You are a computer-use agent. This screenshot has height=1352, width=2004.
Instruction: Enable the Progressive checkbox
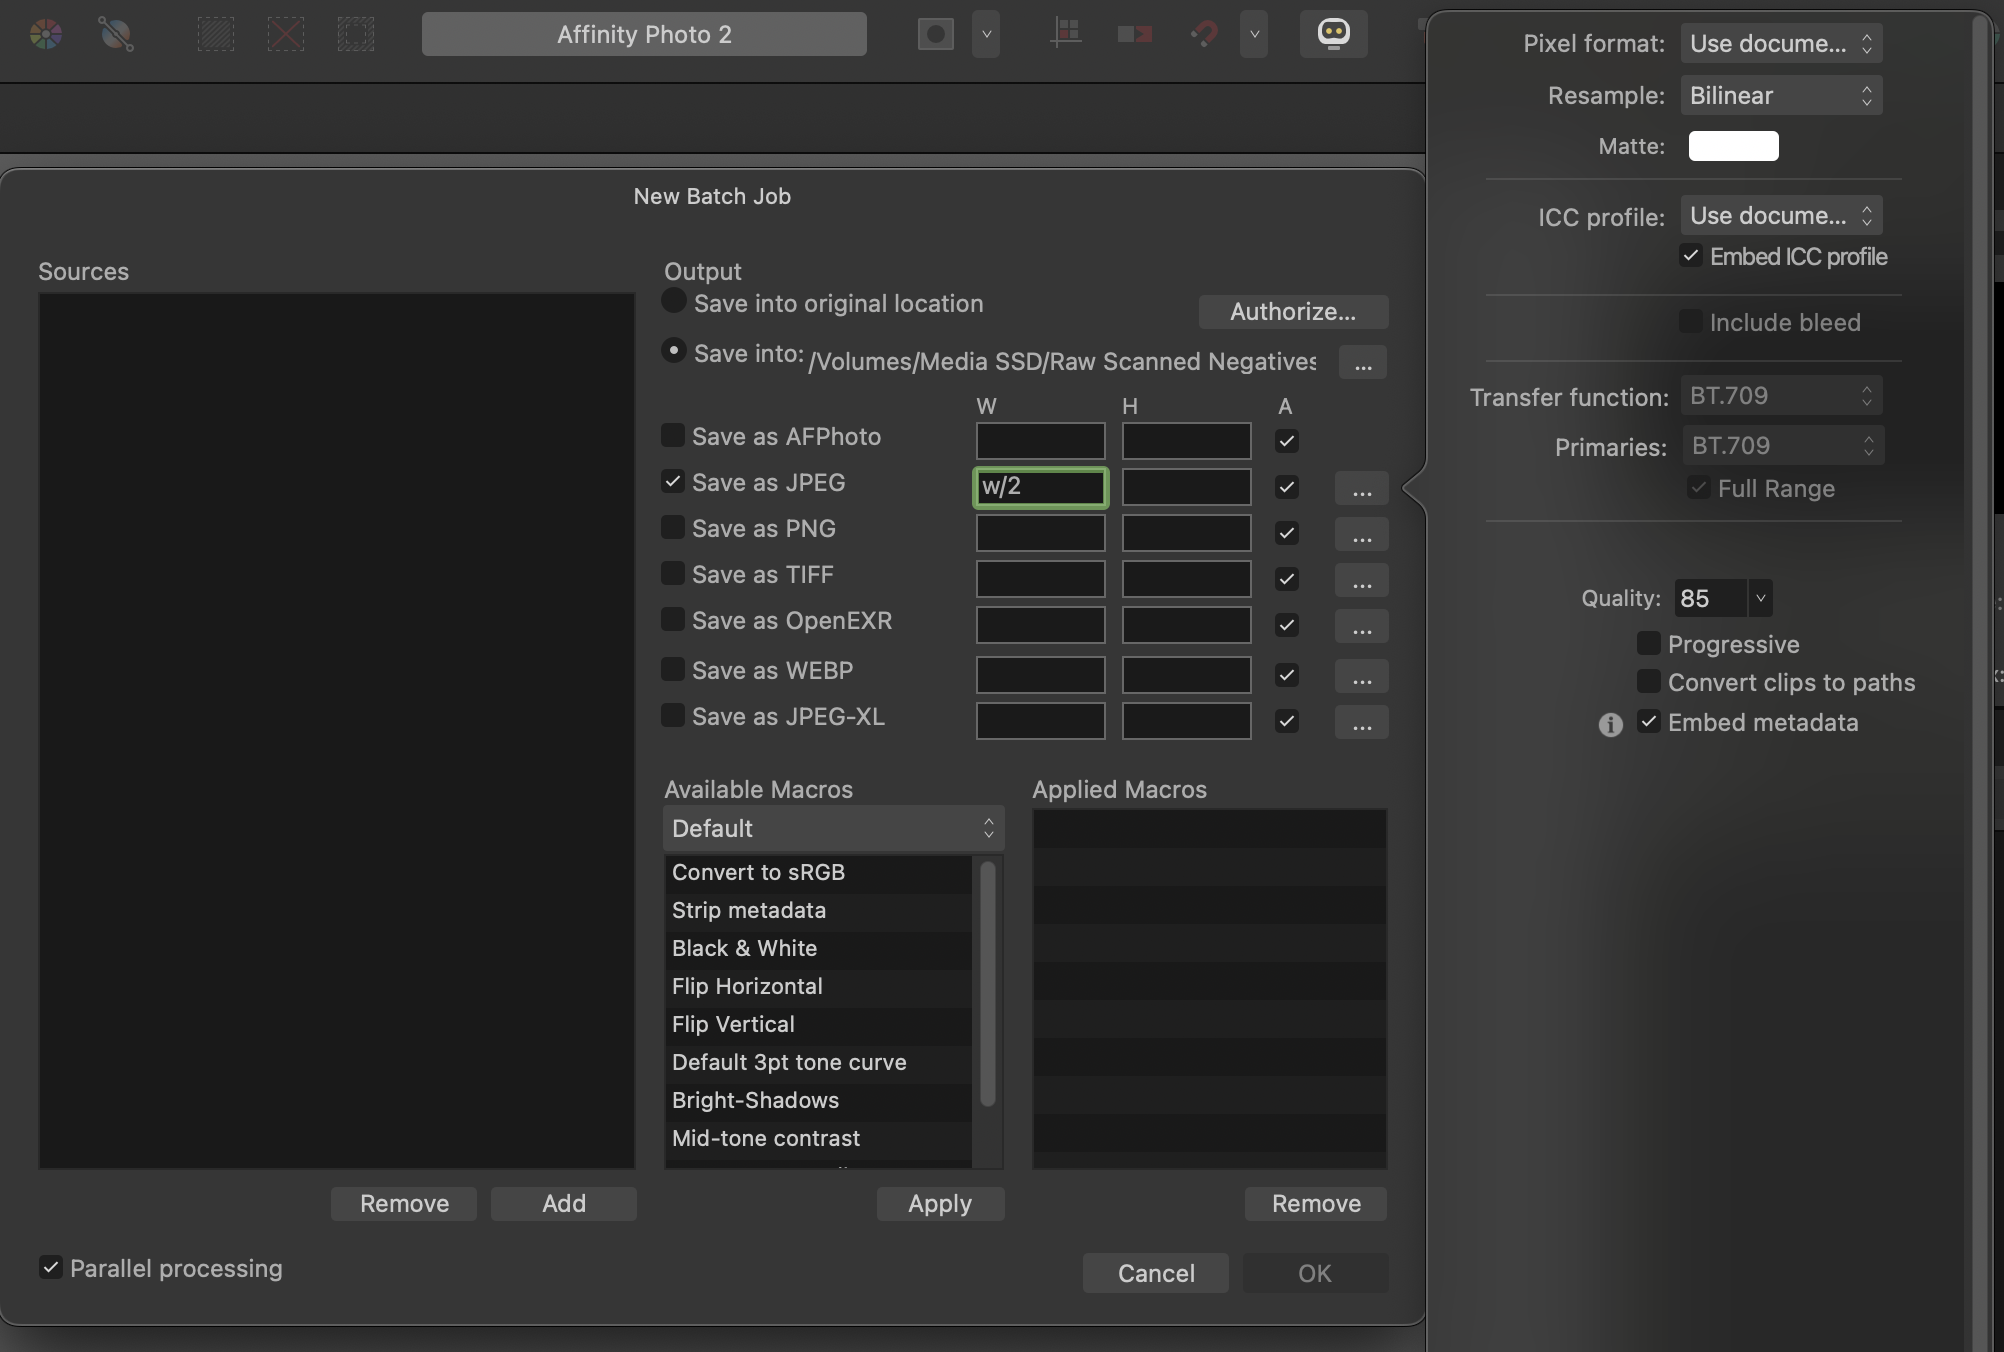pyautogui.click(x=1649, y=644)
